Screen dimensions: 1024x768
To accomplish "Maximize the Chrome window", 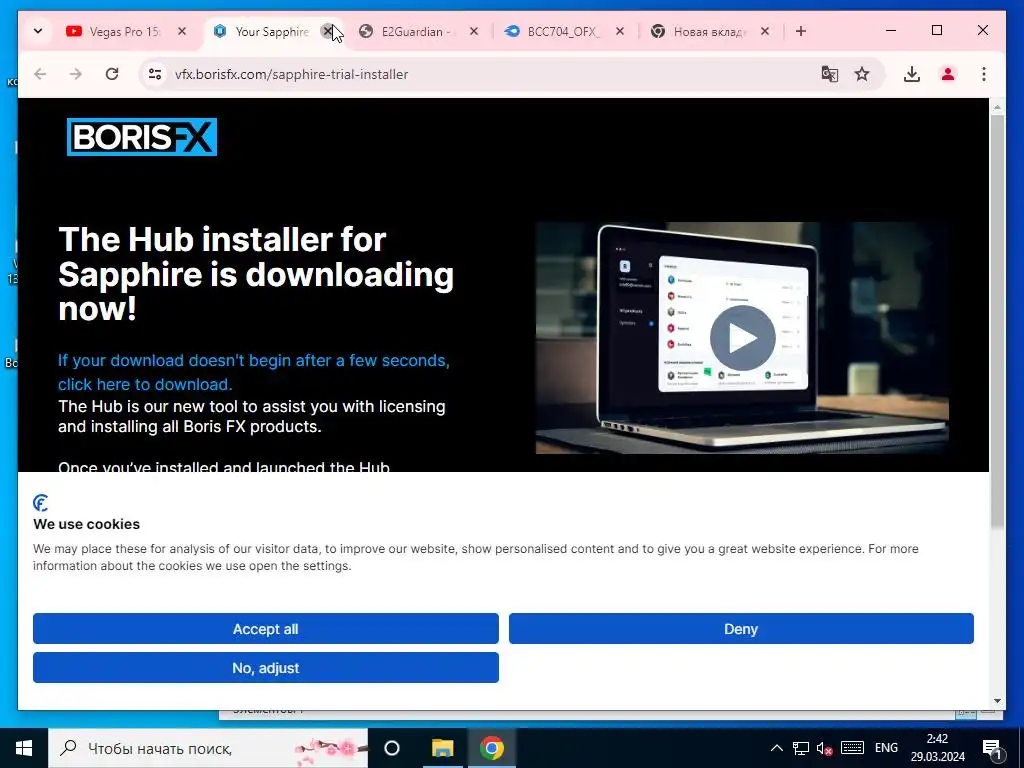I will 936,30.
